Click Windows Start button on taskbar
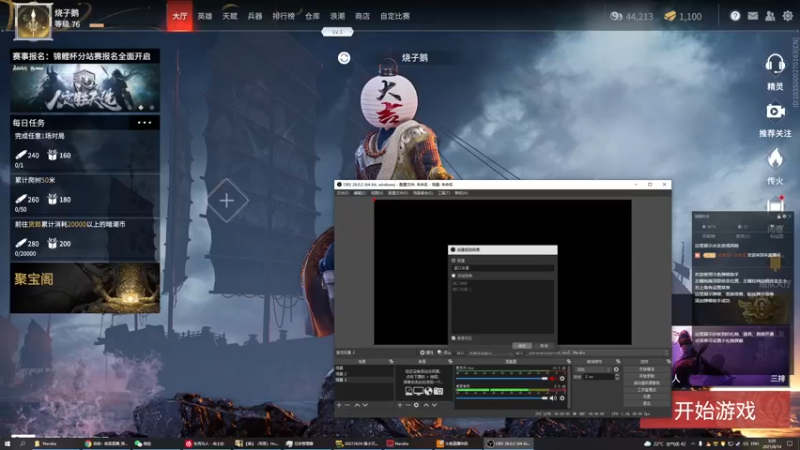 pos(7,444)
